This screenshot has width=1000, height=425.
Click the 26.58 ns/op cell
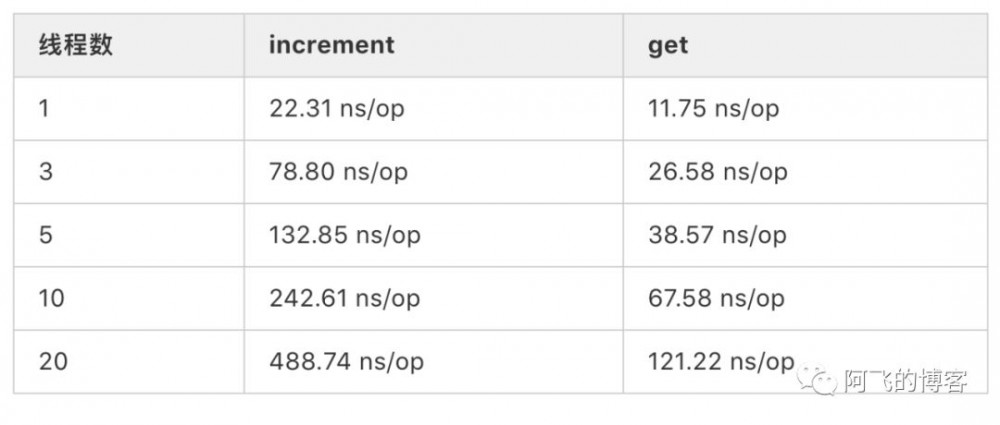point(717,172)
